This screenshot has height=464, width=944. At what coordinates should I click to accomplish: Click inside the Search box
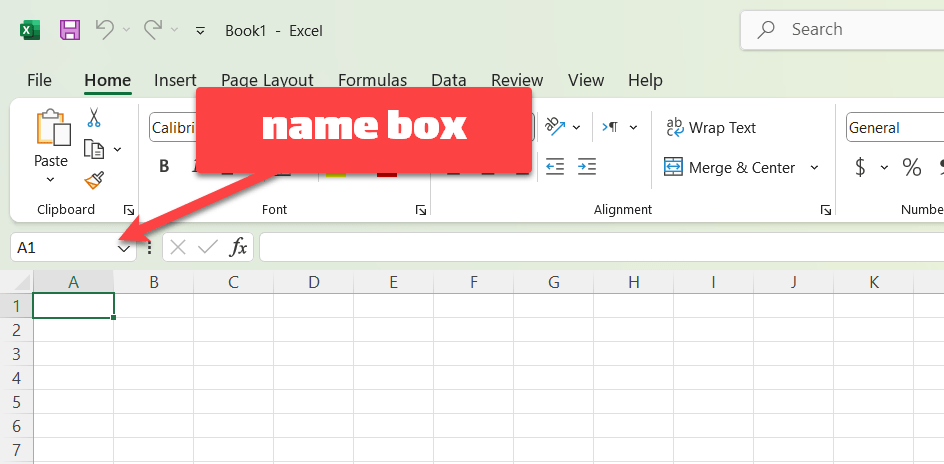click(843, 29)
